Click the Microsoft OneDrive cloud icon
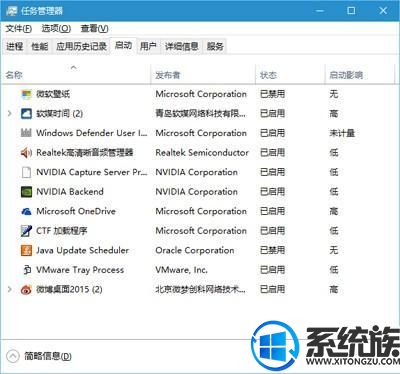The image size is (400, 374). tap(26, 211)
